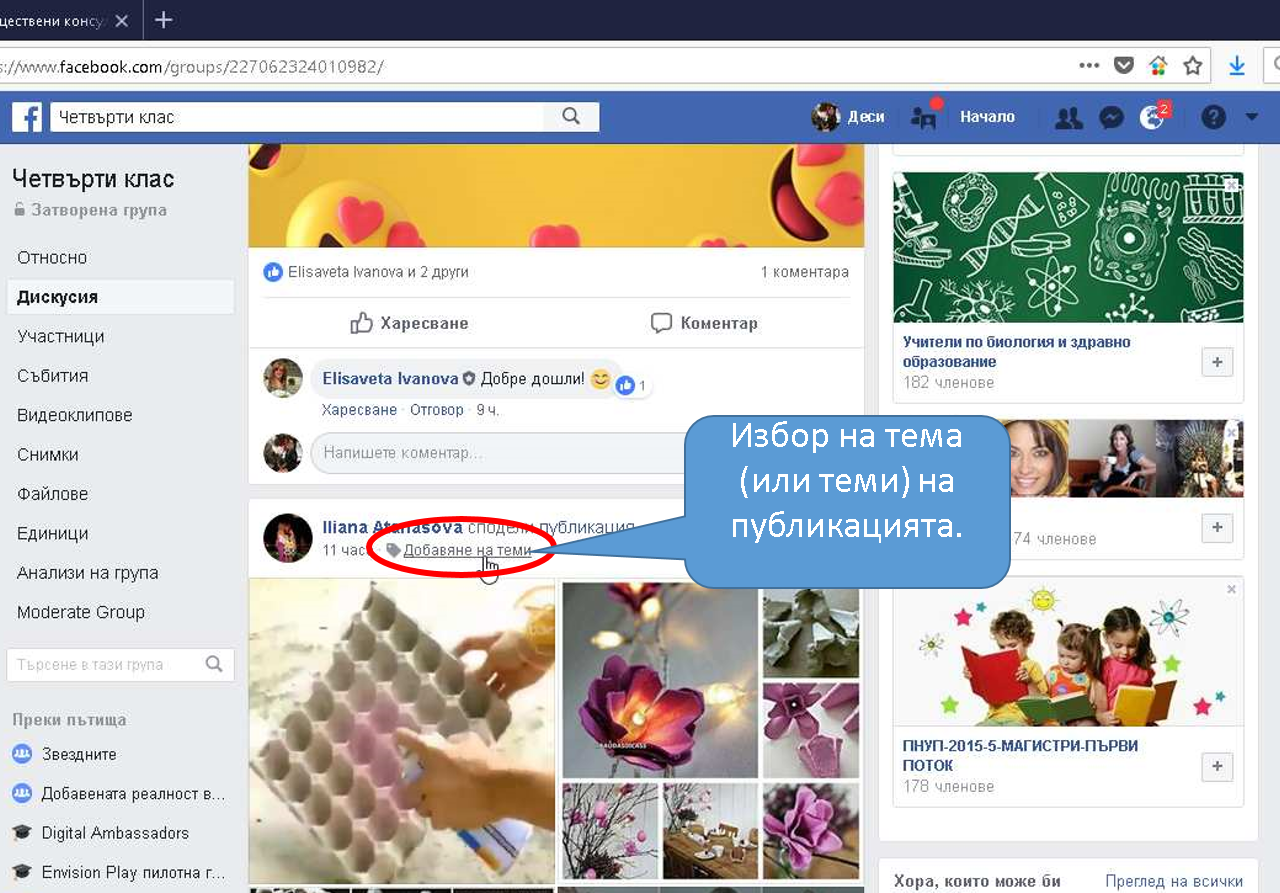Open the page actions three-dots menu in address bar
The width and height of the screenshot is (1280, 893).
pos(1089,66)
